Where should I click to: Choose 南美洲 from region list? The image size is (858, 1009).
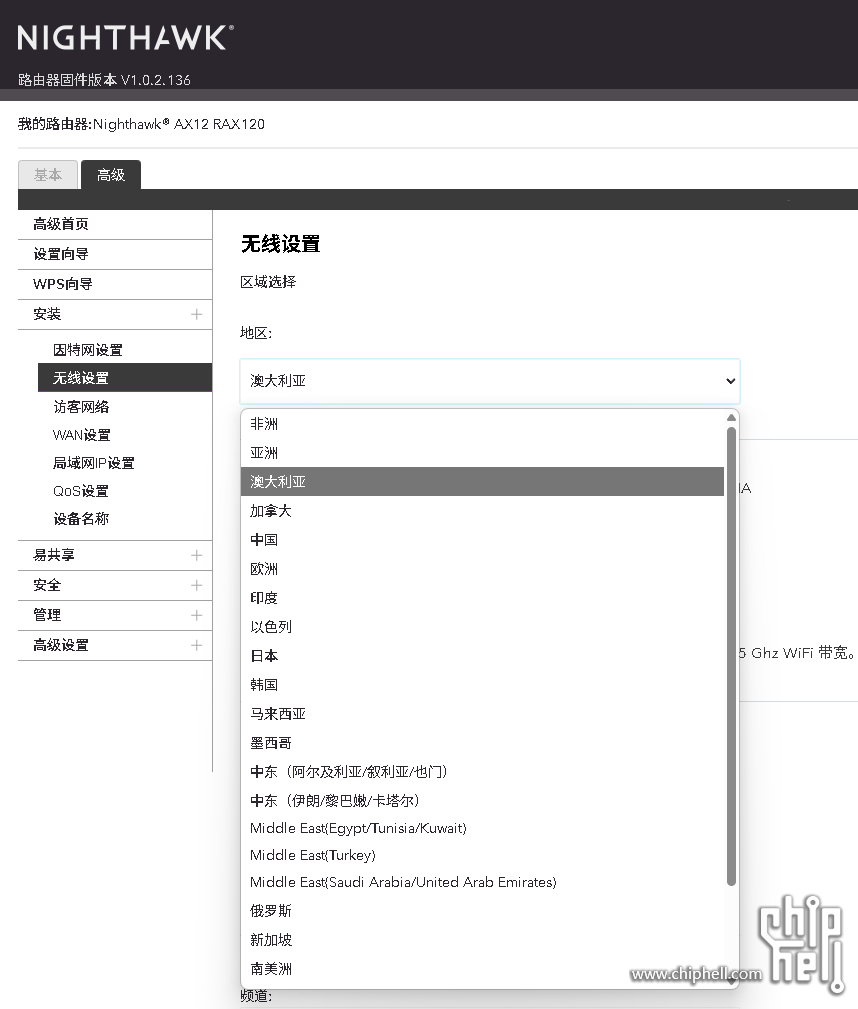point(482,969)
